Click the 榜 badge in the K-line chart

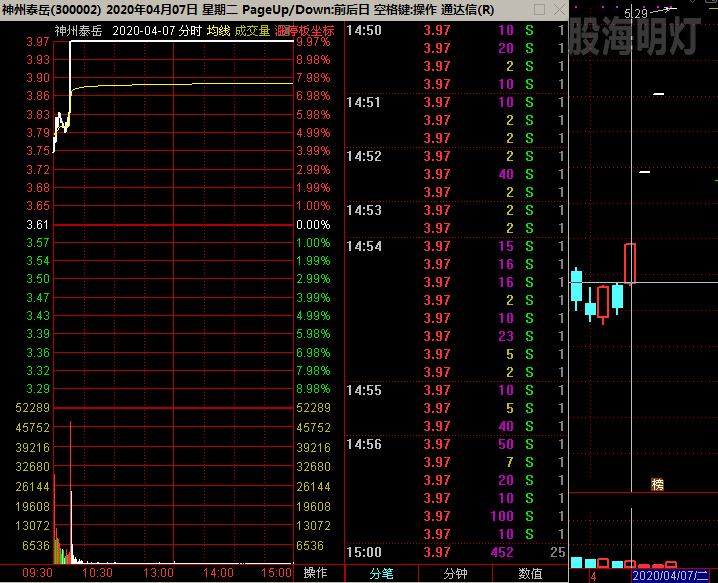pyautogui.click(x=657, y=484)
